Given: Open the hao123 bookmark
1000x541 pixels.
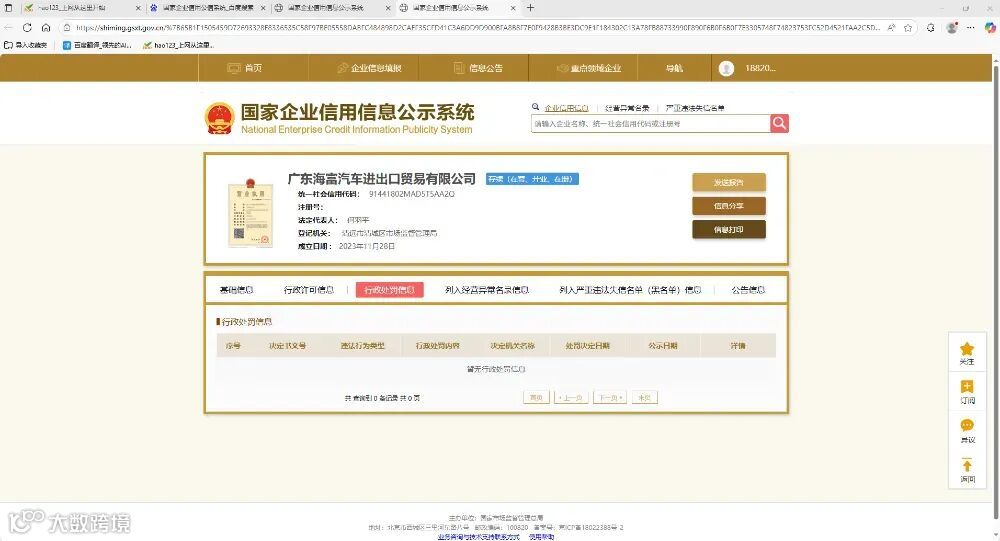Looking at the screenshot, I should coord(179,45).
